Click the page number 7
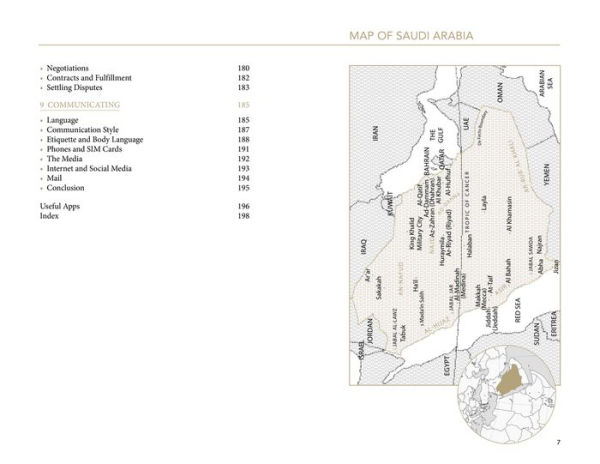600x464 pixels. coord(558,441)
